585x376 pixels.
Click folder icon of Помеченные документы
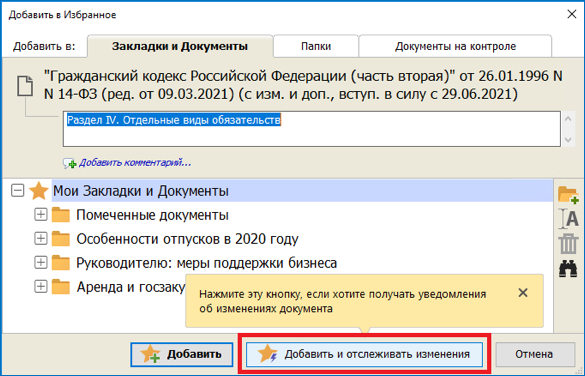(x=61, y=215)
